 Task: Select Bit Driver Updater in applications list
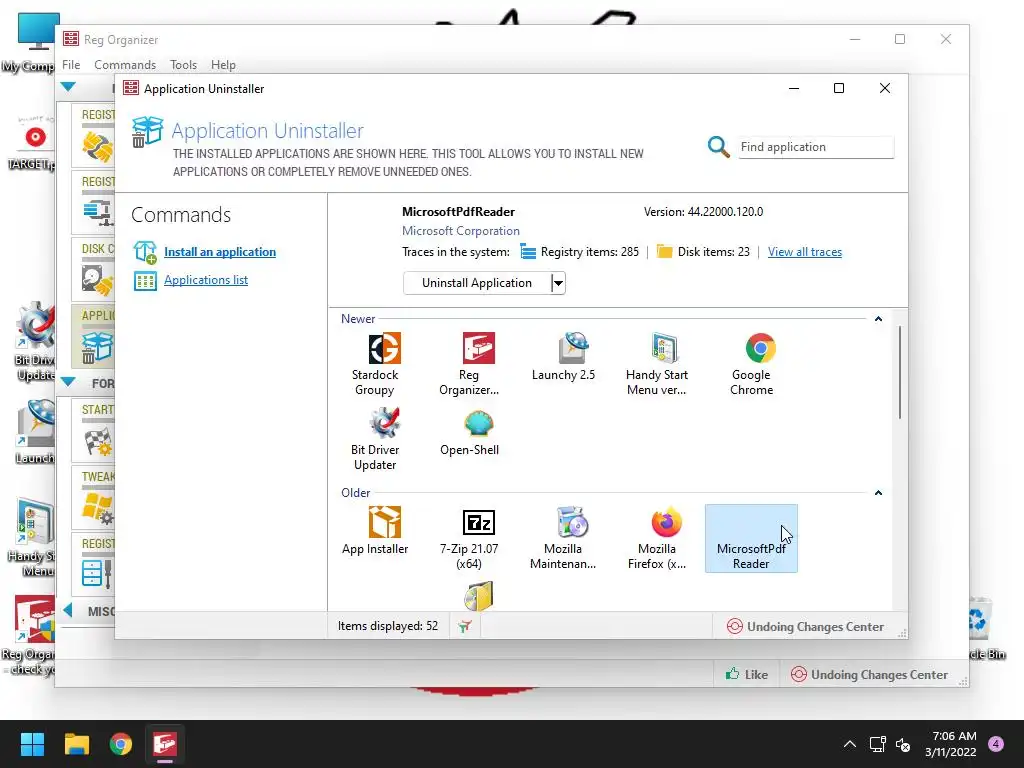[x=375, y=439]
